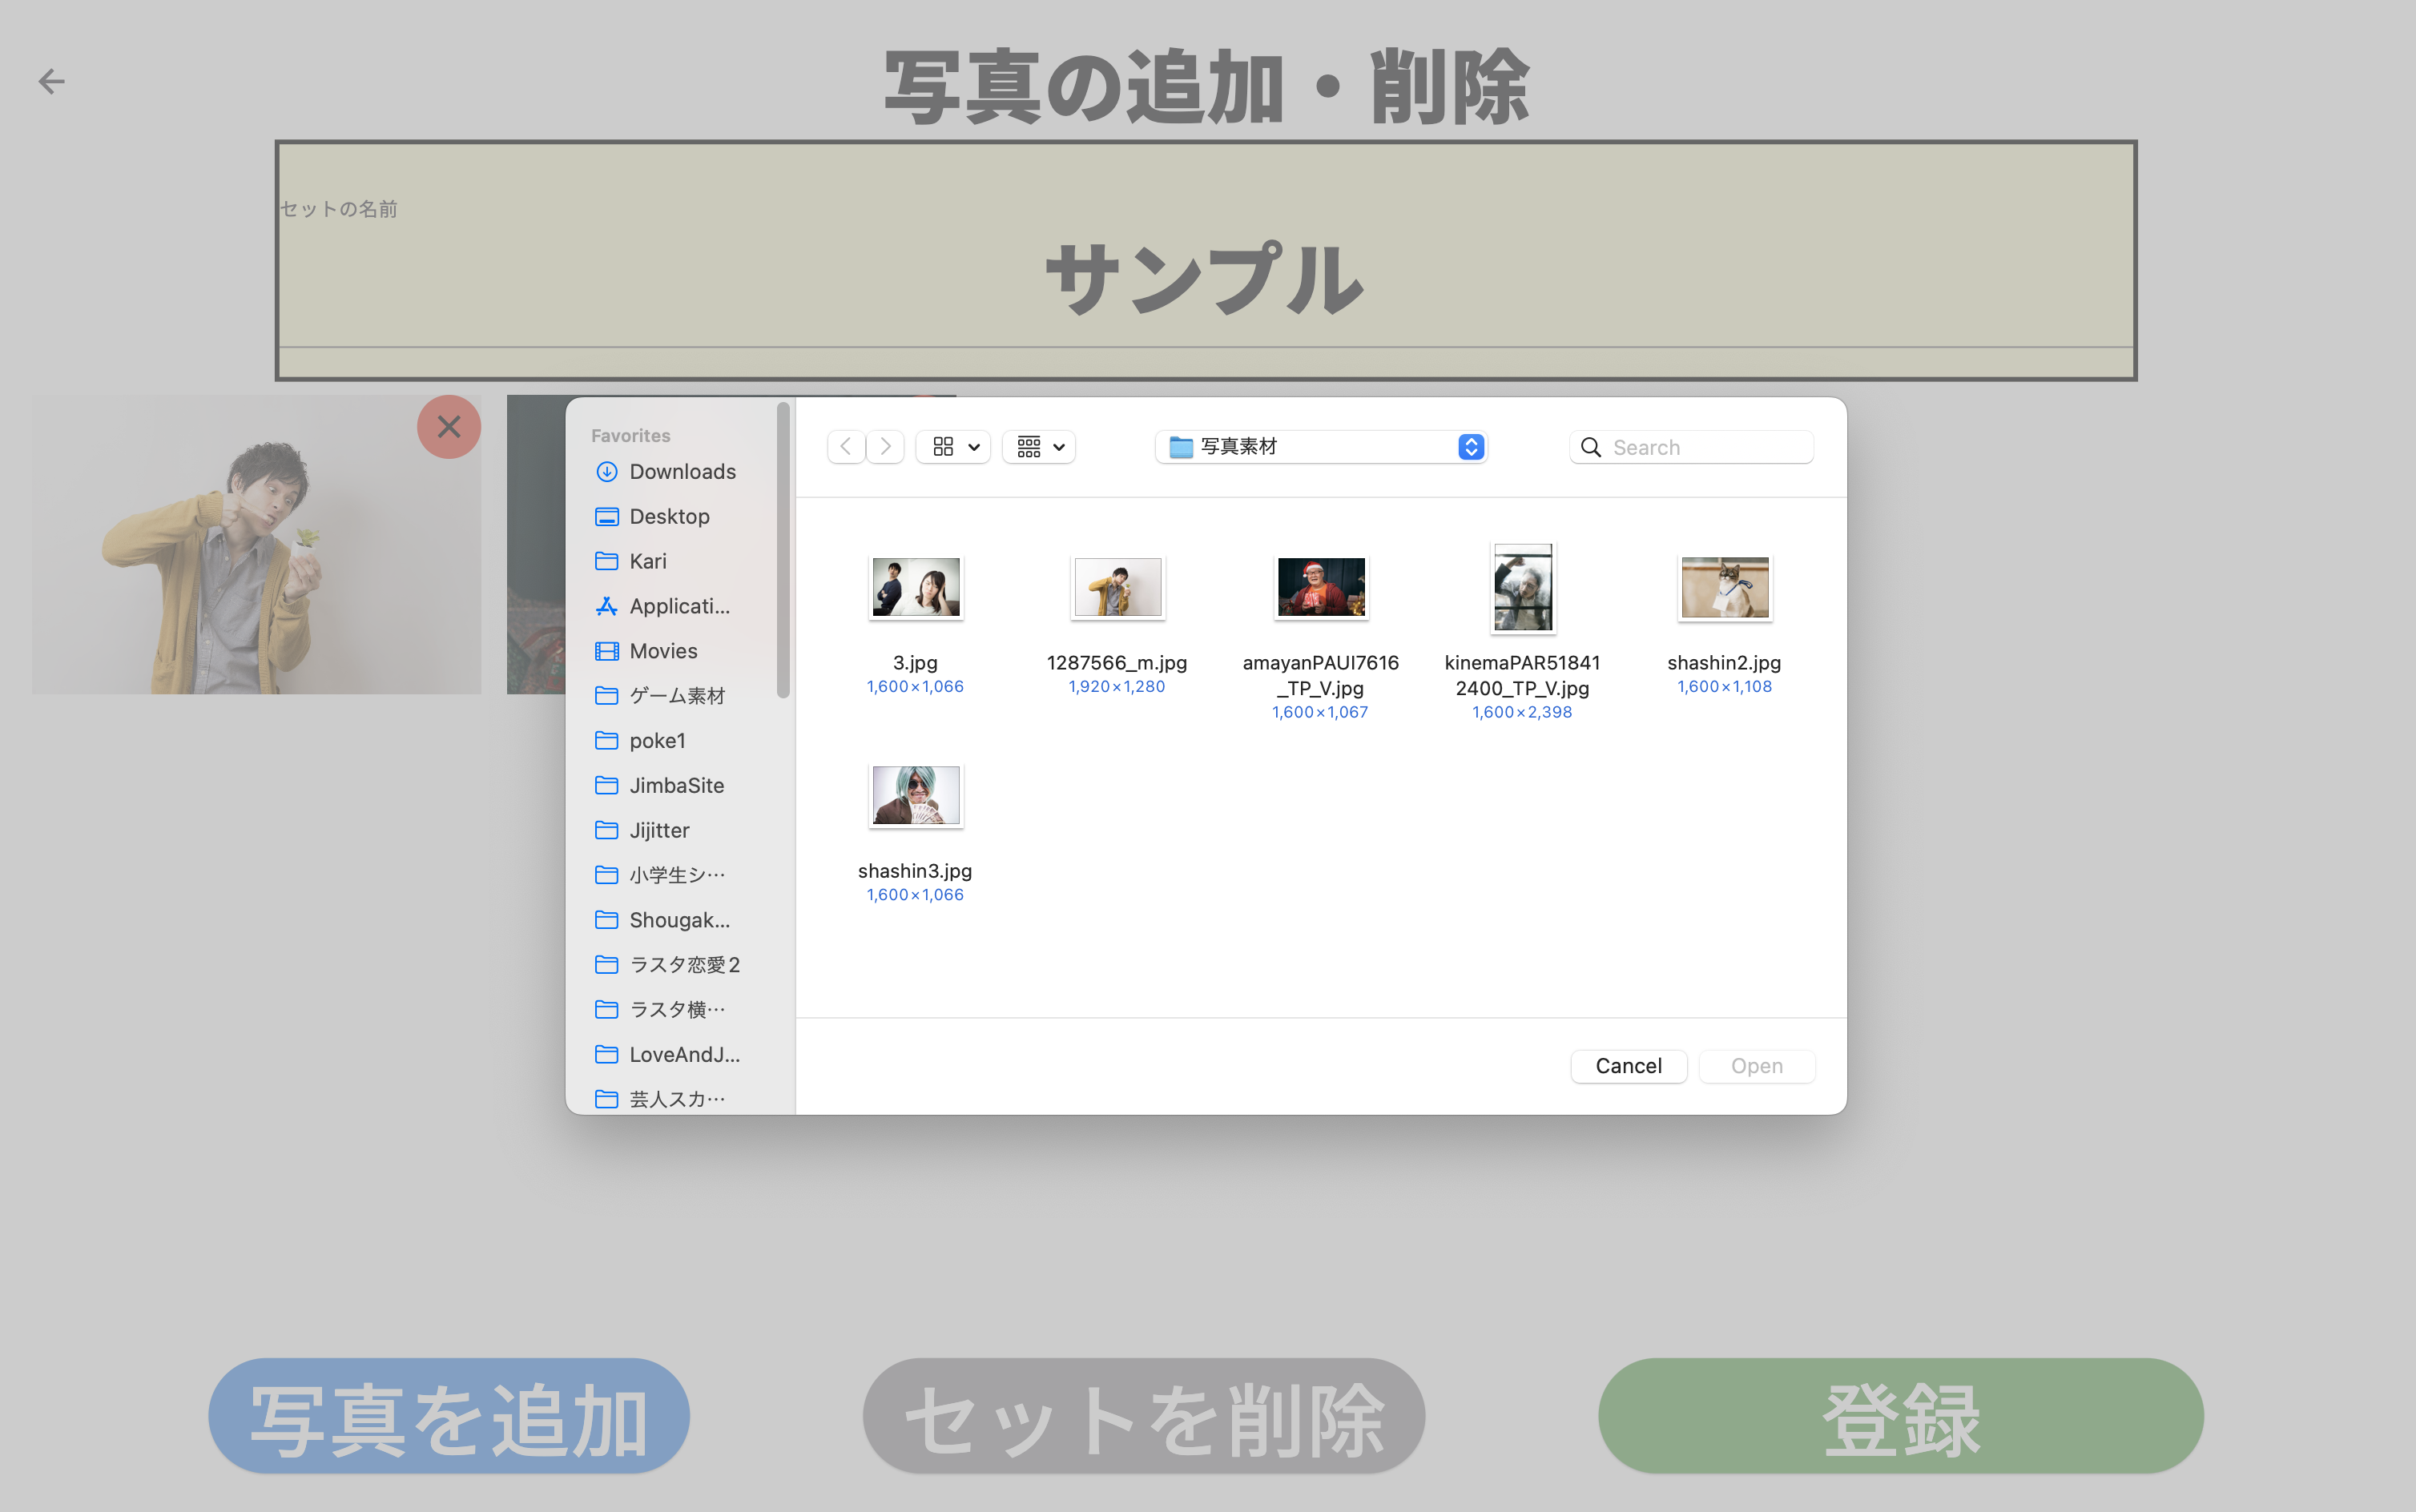Open the icon view mode dropdown
The image size is (2416, 1512).
pos(954,447)
